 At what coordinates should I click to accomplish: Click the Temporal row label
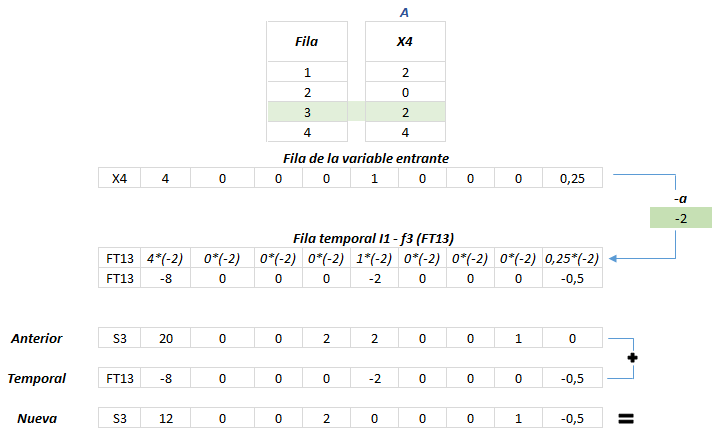click(x=37, y=378)
